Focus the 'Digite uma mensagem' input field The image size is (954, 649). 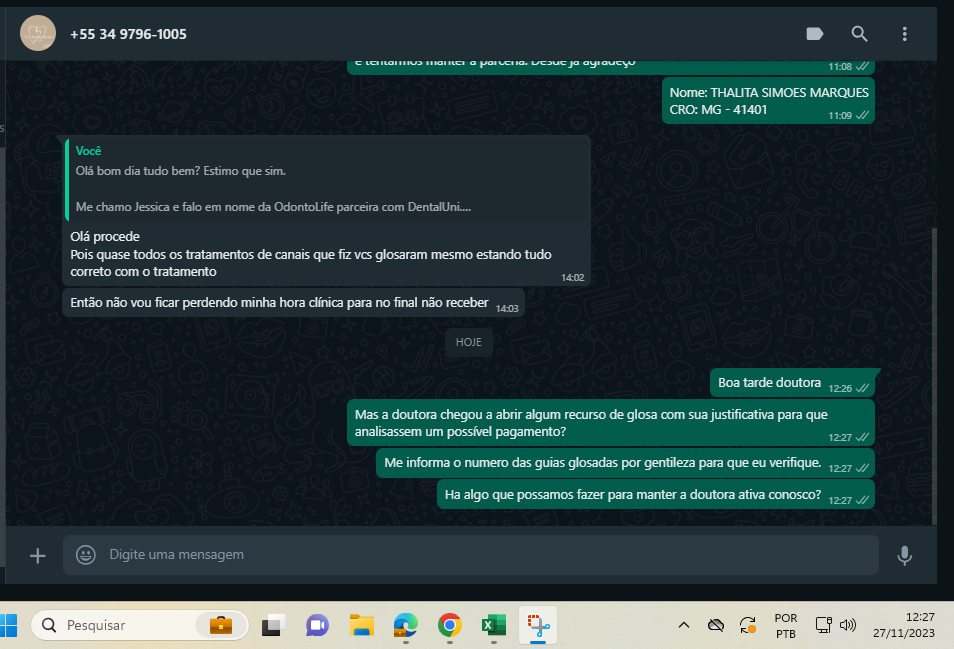click(480, 555)
